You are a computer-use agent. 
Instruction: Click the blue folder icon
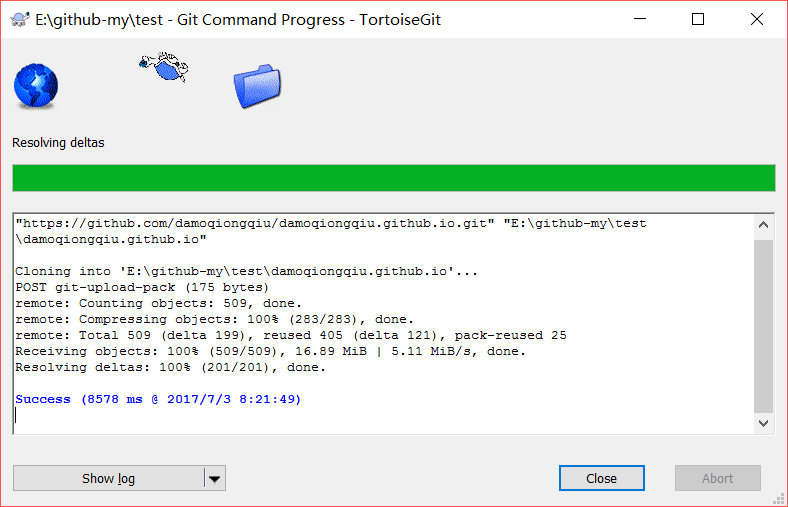coord(257,86)
